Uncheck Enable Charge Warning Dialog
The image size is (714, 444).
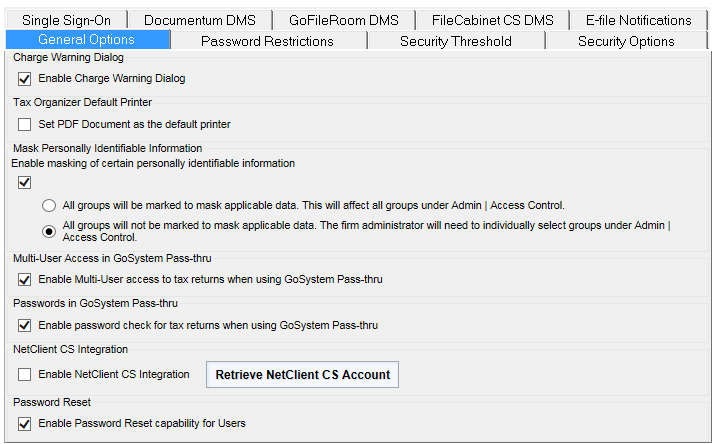point(25,79)
